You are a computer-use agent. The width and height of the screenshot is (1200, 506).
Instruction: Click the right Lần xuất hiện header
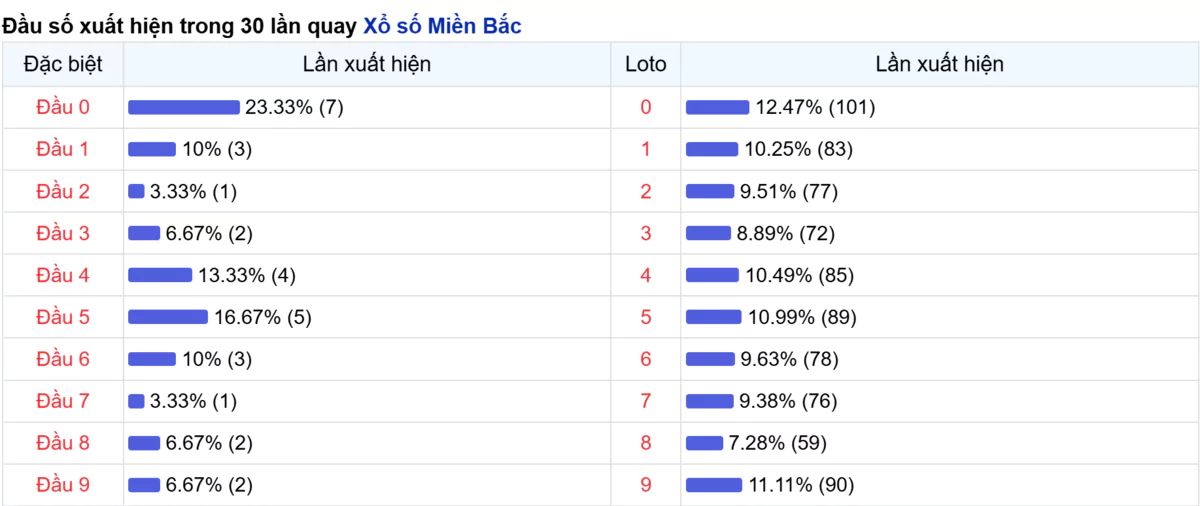[940, 64]
